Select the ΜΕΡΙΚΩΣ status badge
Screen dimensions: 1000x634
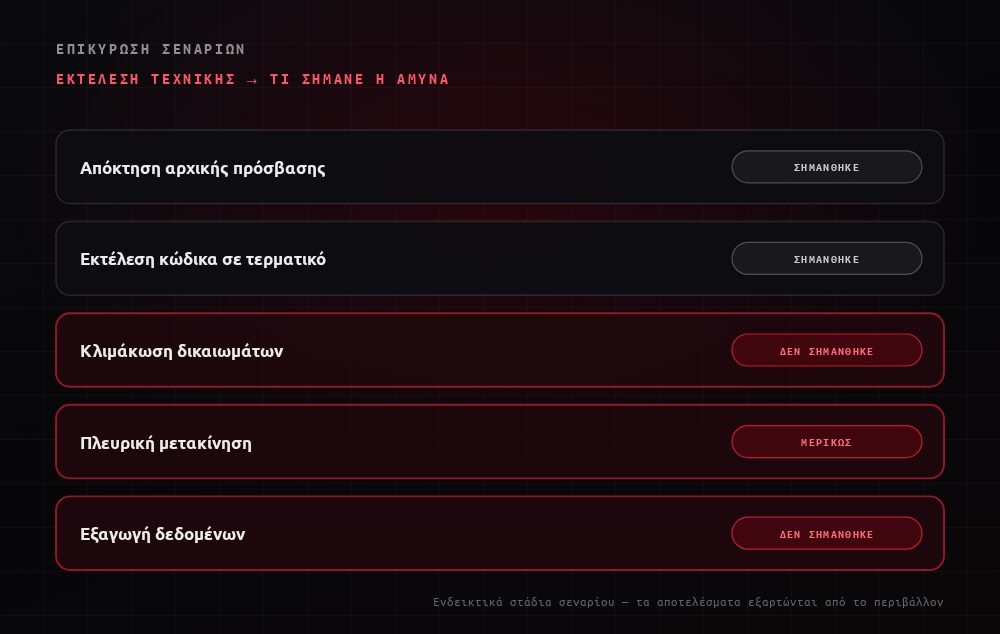[x=827, y=442]
